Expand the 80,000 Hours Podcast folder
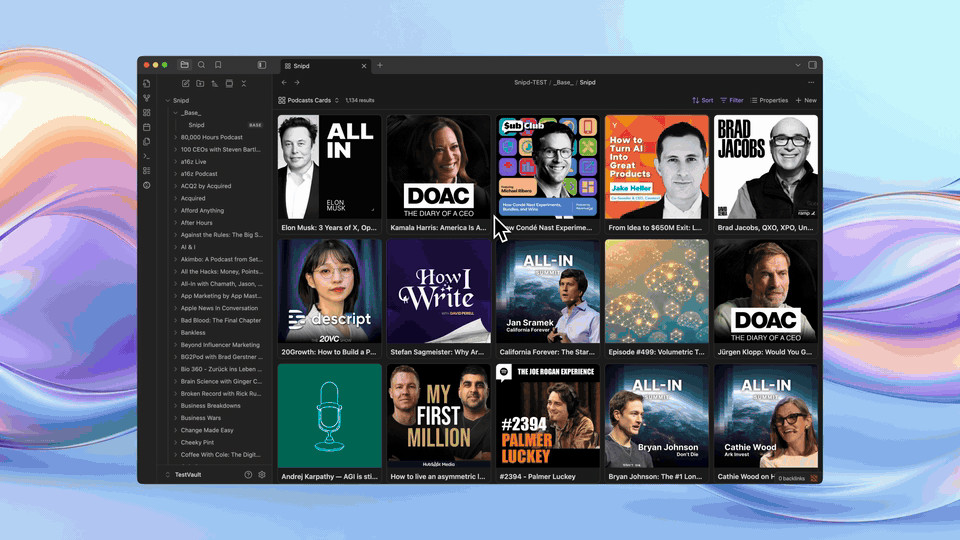This screenshot has width=960, height=540. [x=175, y=137]
